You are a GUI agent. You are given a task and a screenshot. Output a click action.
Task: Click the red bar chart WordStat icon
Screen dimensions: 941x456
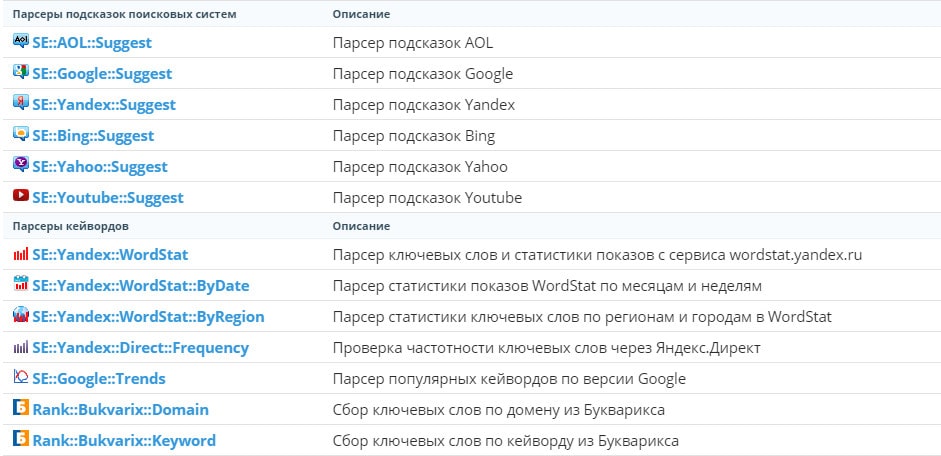20,254
